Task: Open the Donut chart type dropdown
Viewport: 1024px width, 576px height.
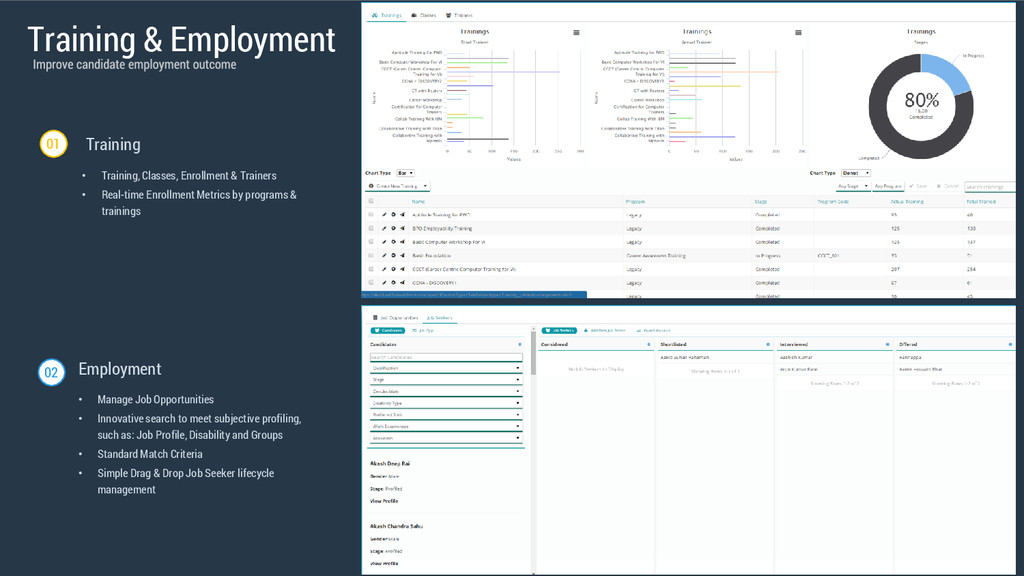Action: click(856, 173)
